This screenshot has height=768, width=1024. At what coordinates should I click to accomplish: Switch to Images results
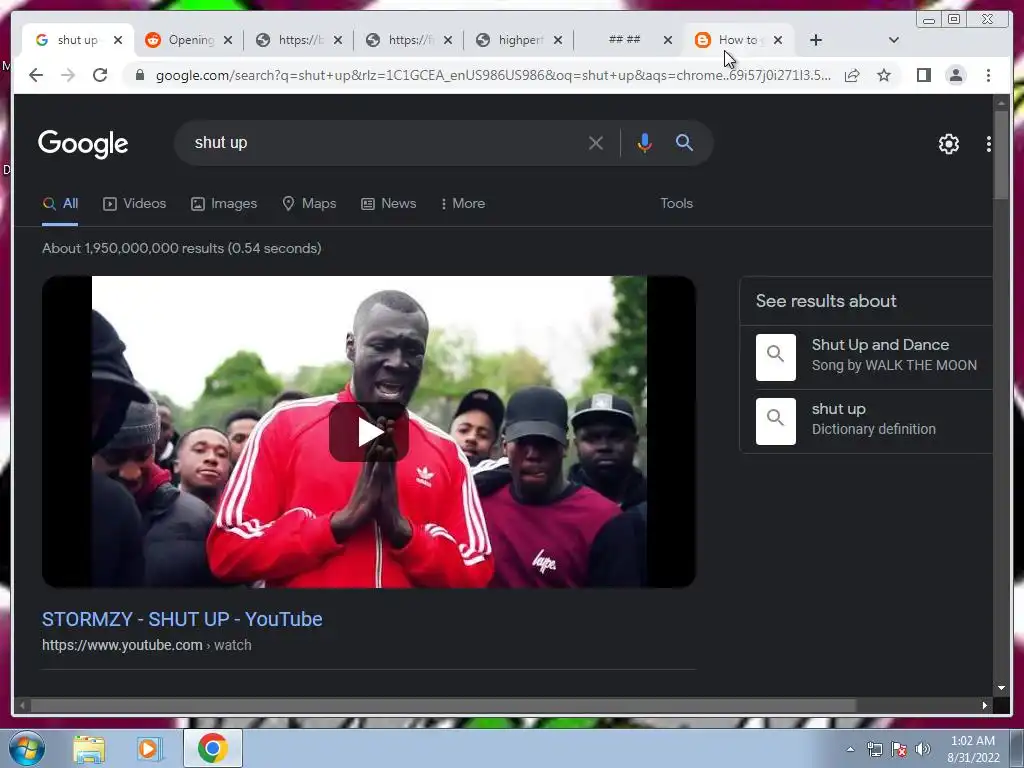[224, 204]
